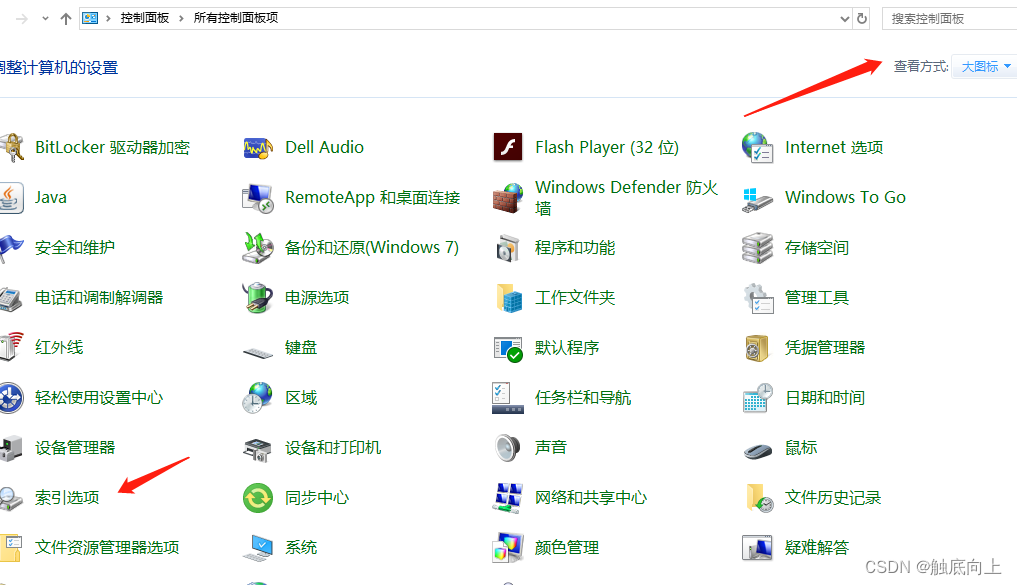Image resolution: width=1017 pixels, height=585 pixels.
Task: Open the Dell Audio icon
Action: (x=257, y=148)
